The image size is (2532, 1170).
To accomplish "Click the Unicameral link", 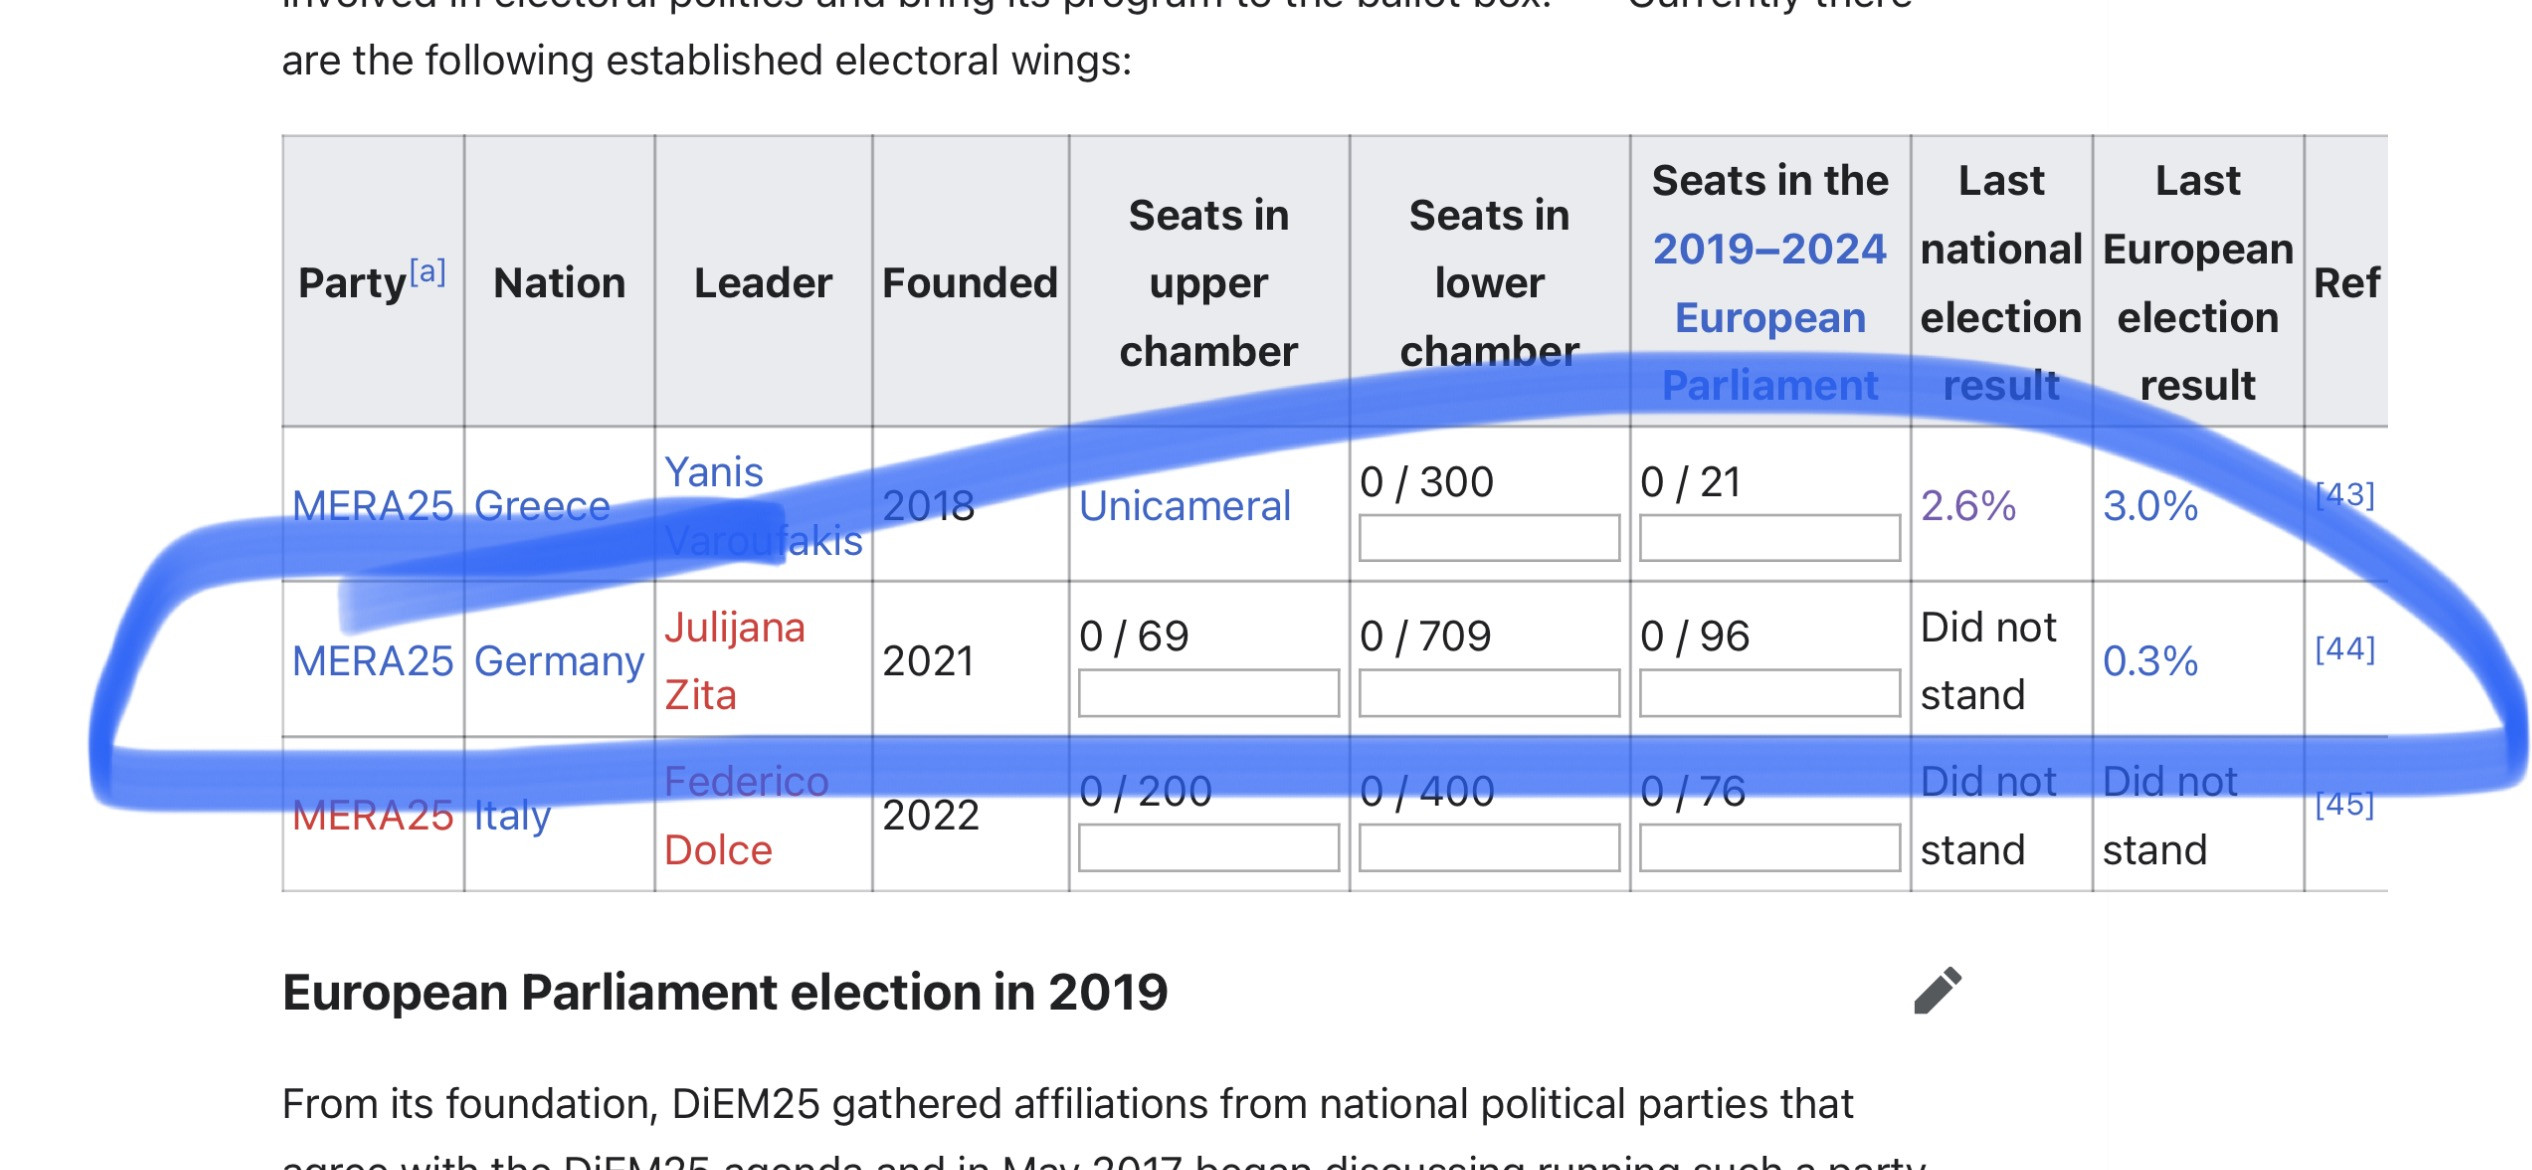I will click(x=1184, y=506).
